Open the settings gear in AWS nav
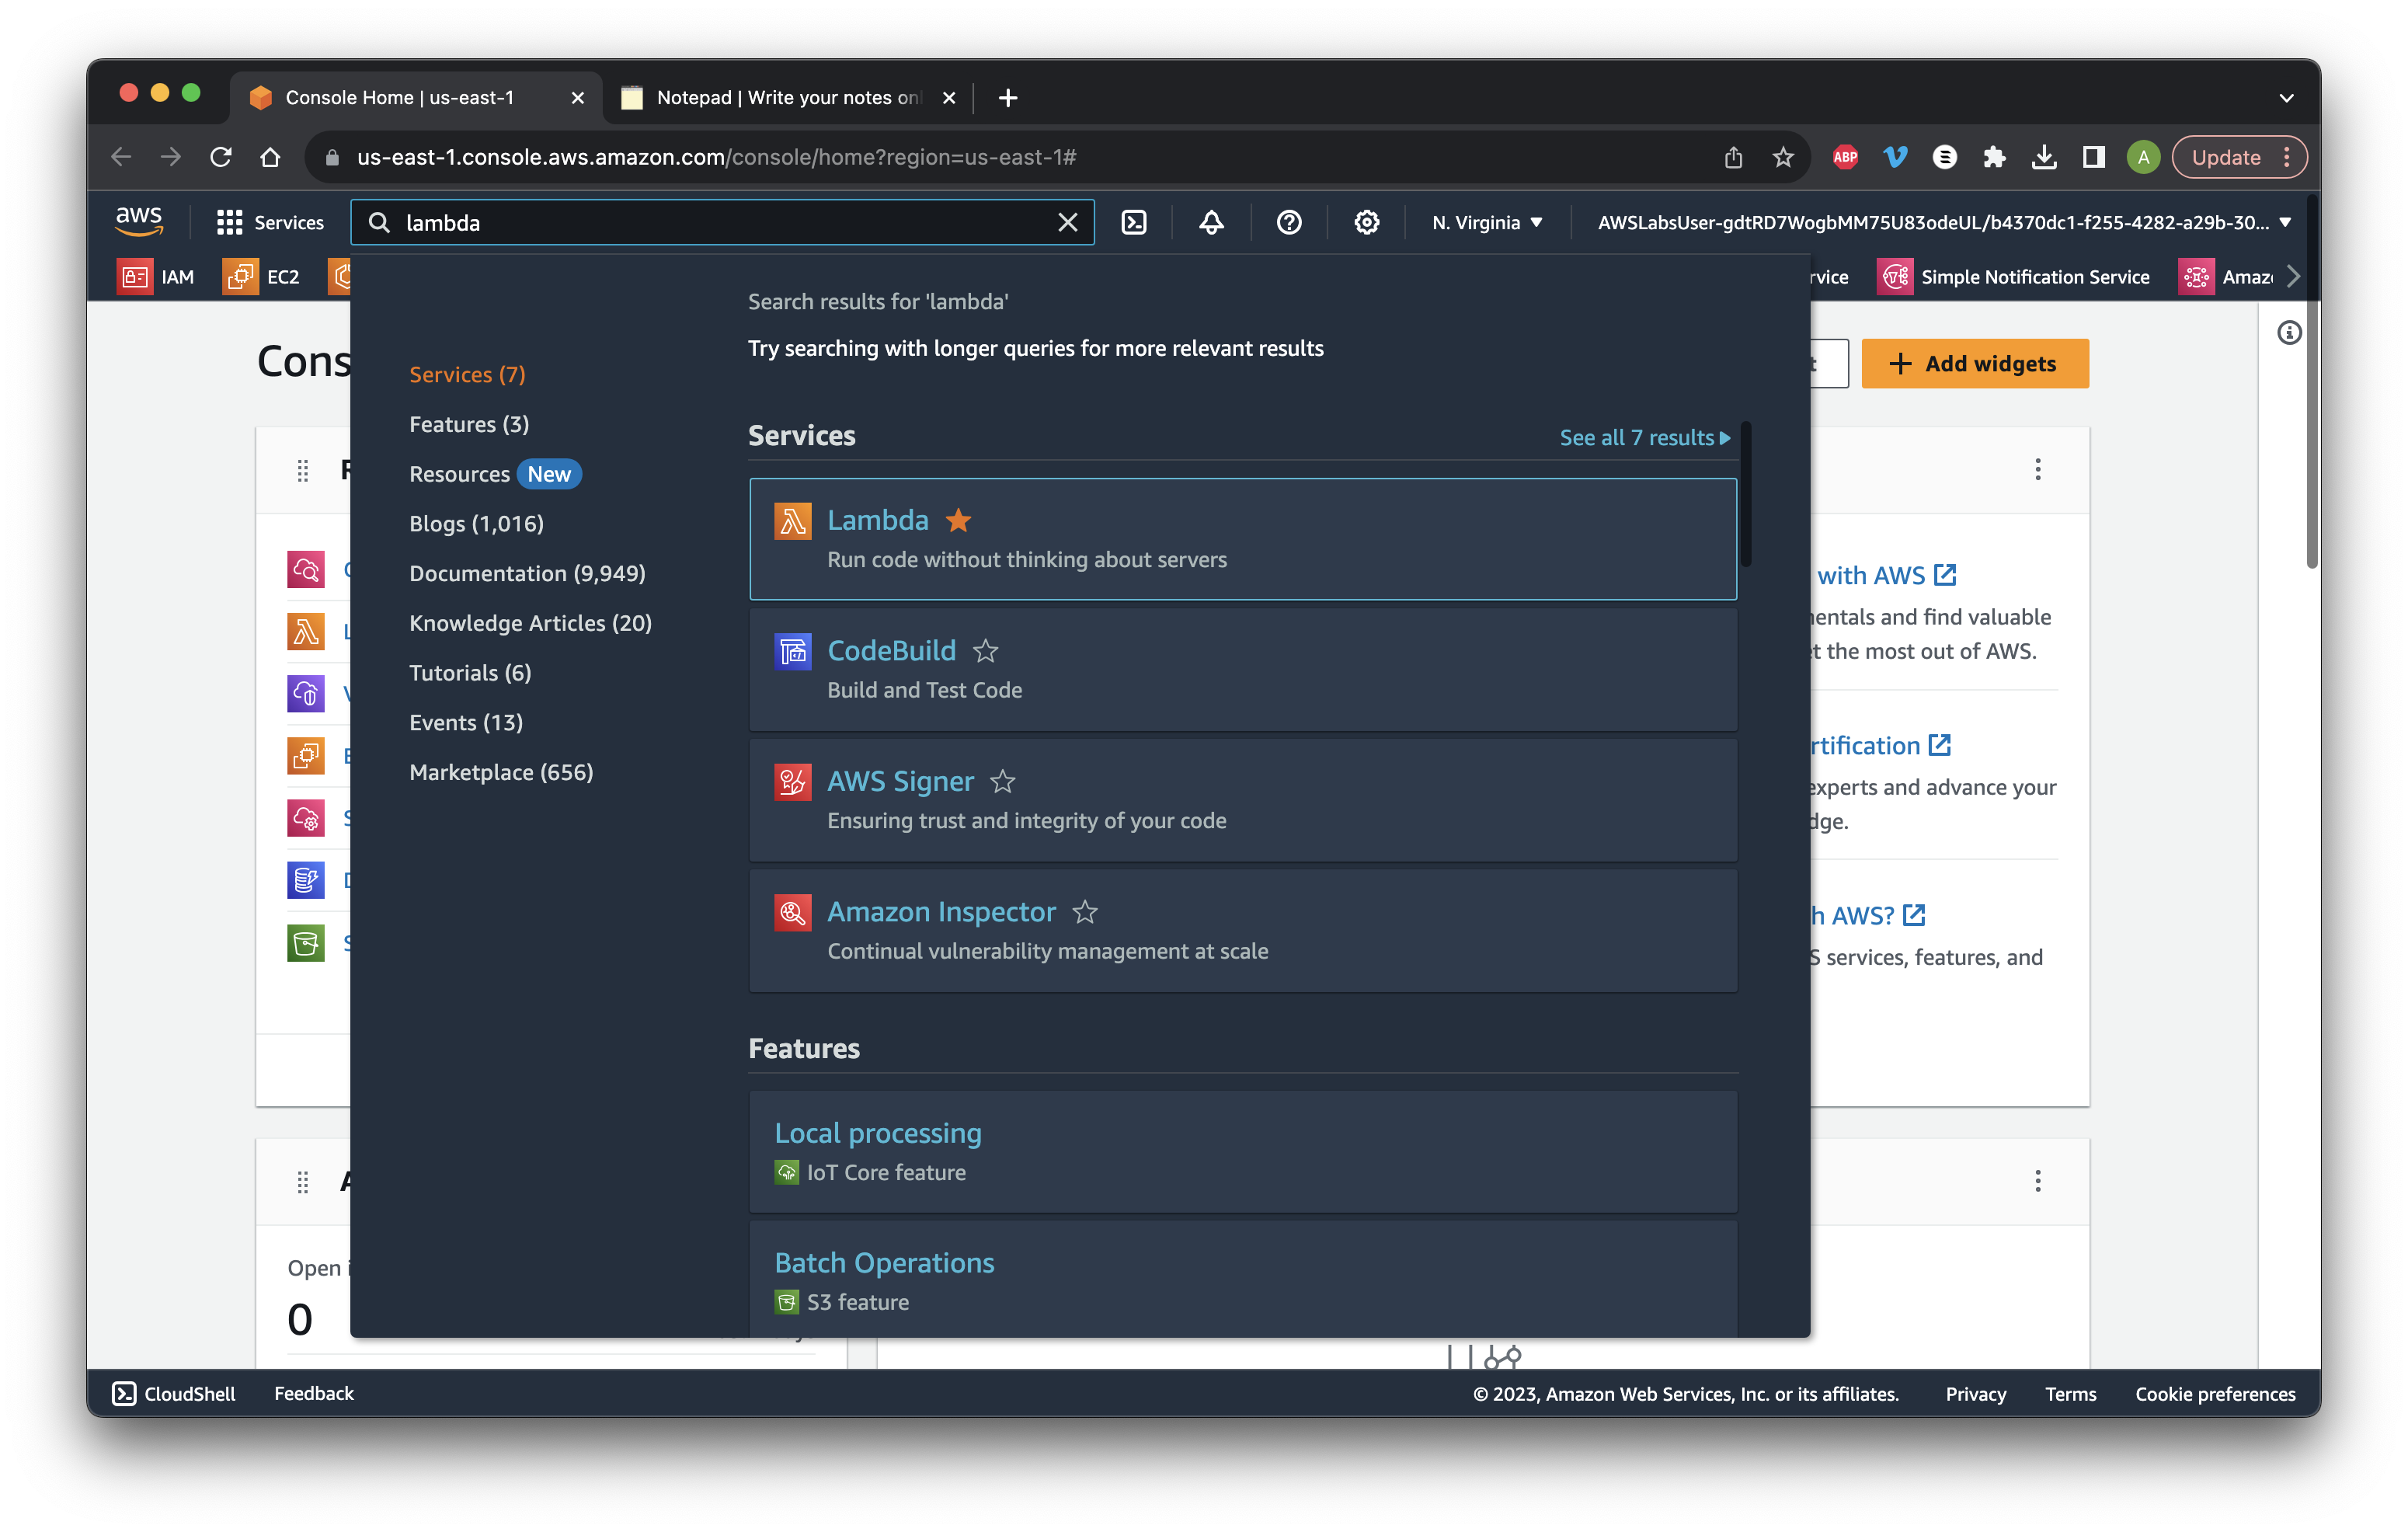Viewport: 2408px width, 1532px height. [x=1366, y=222]
